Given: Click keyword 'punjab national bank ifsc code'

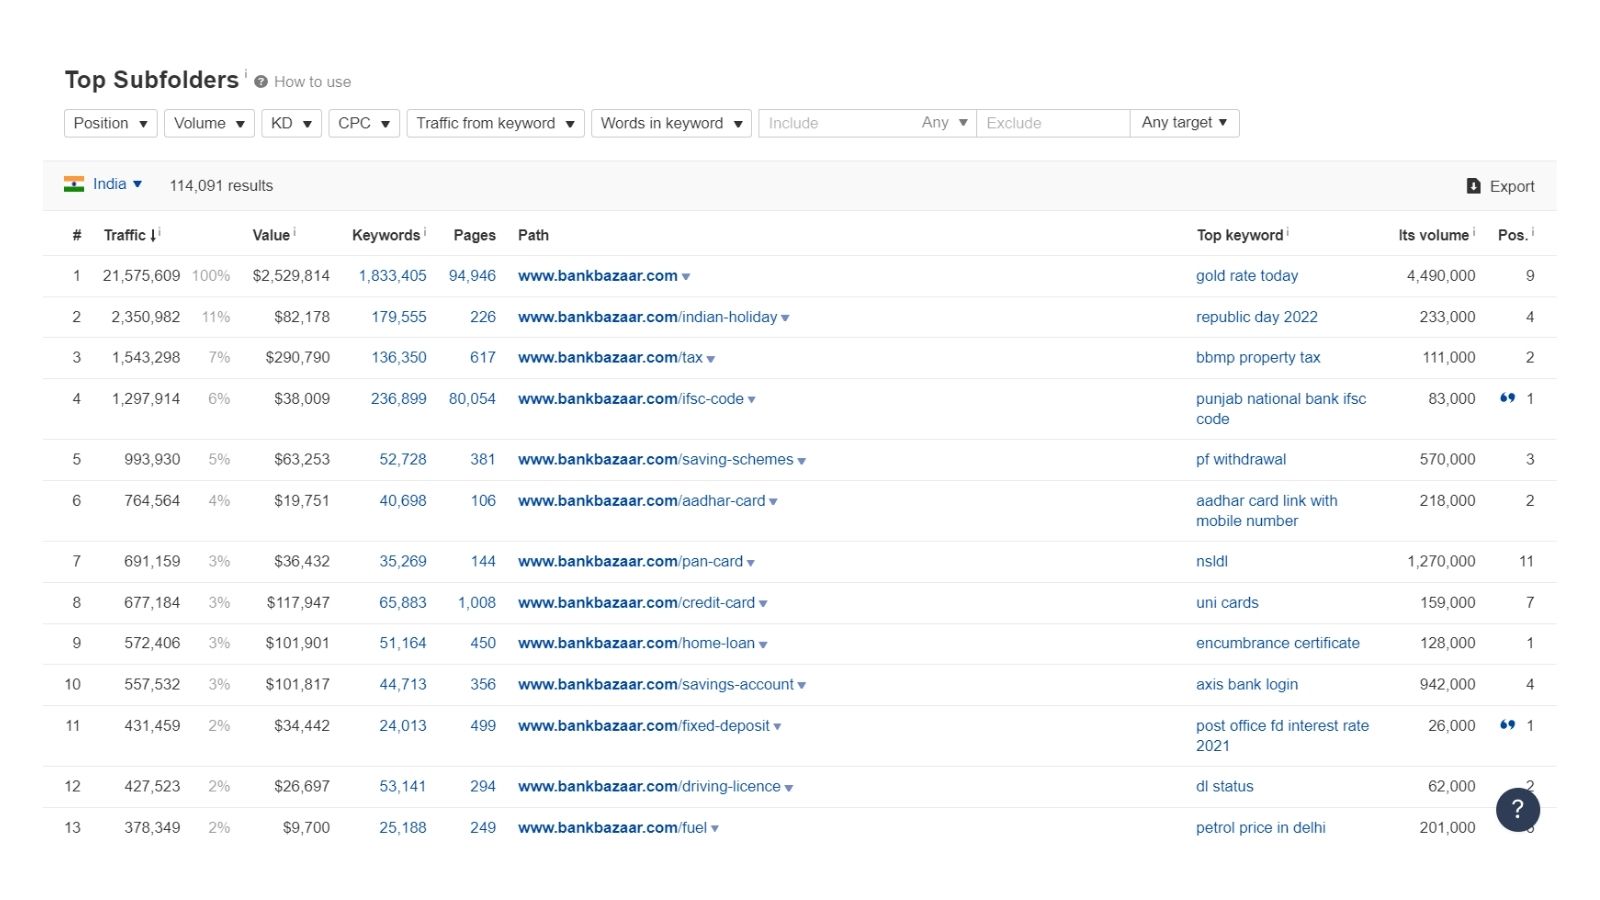Looking at the screenshot, I should (1281, 408).
